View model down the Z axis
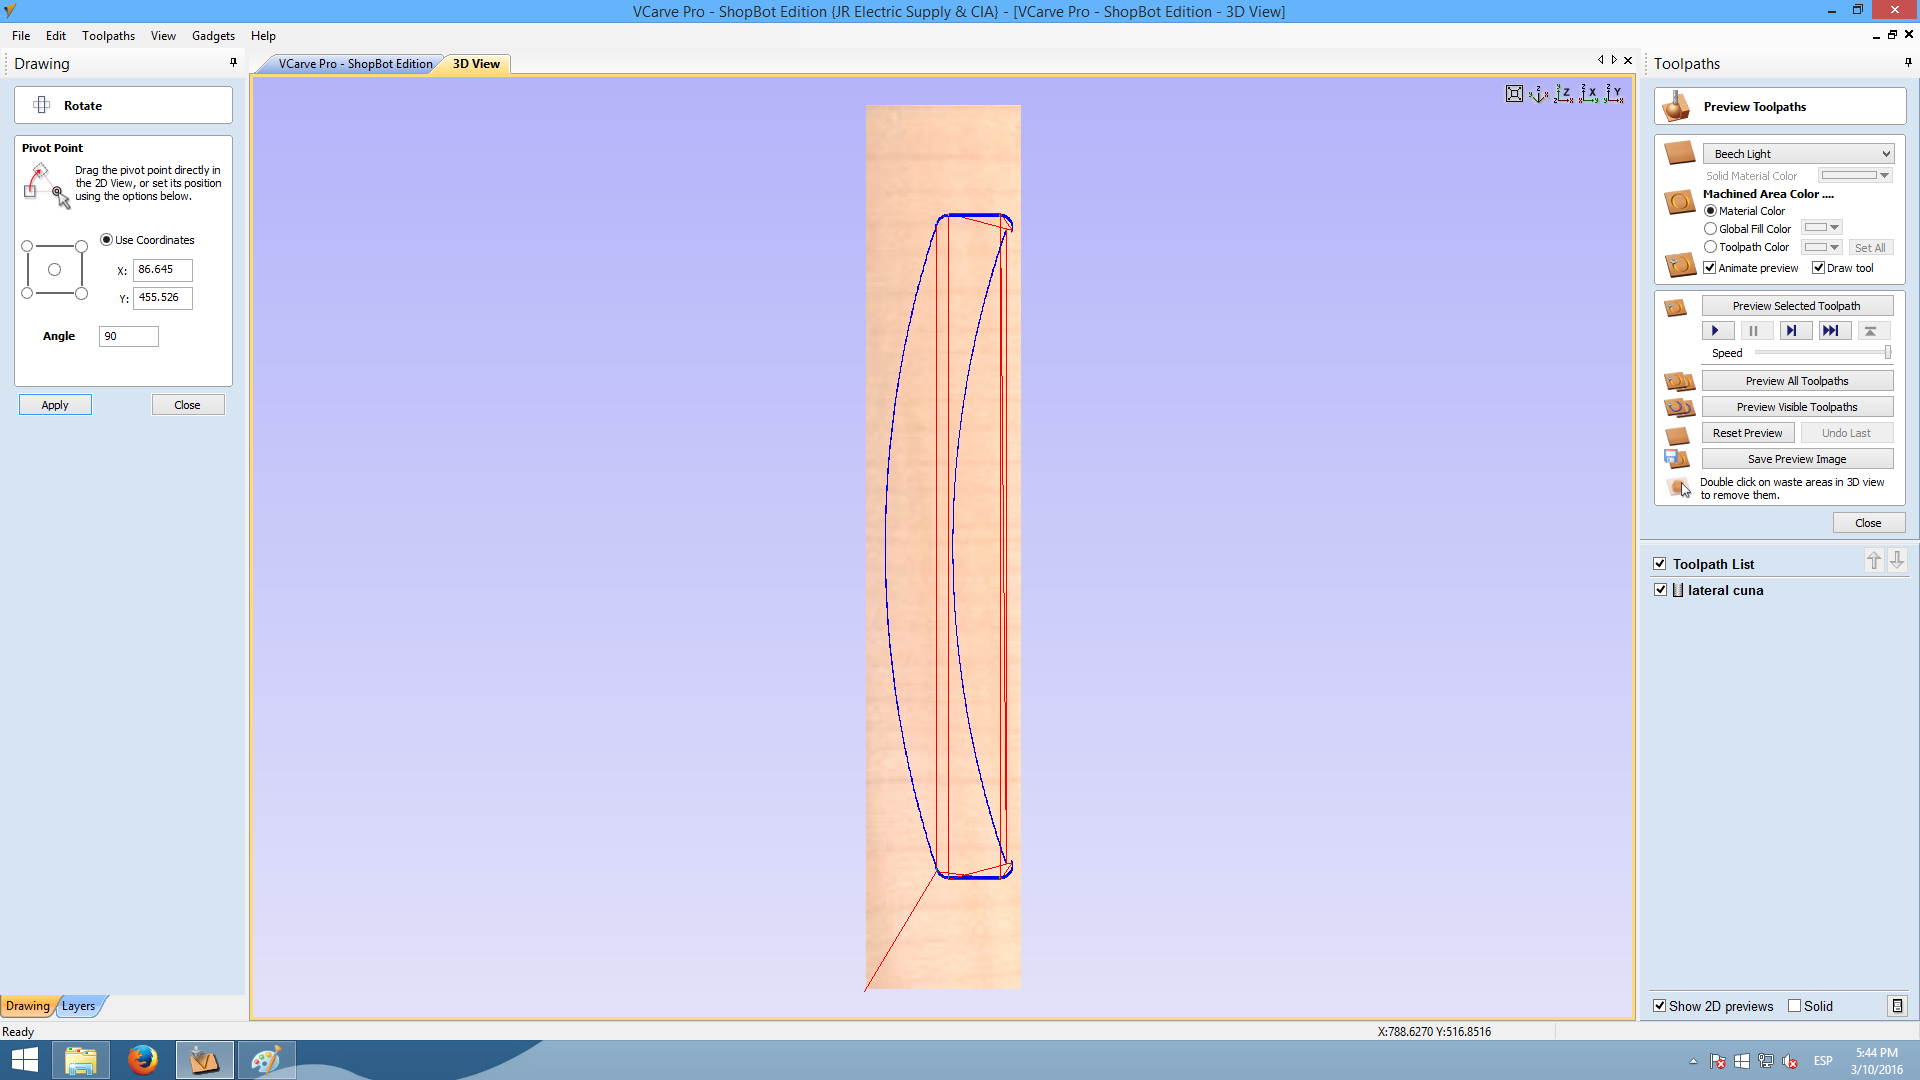The image size is (1920, 1080). click(x=1564, y=94)
